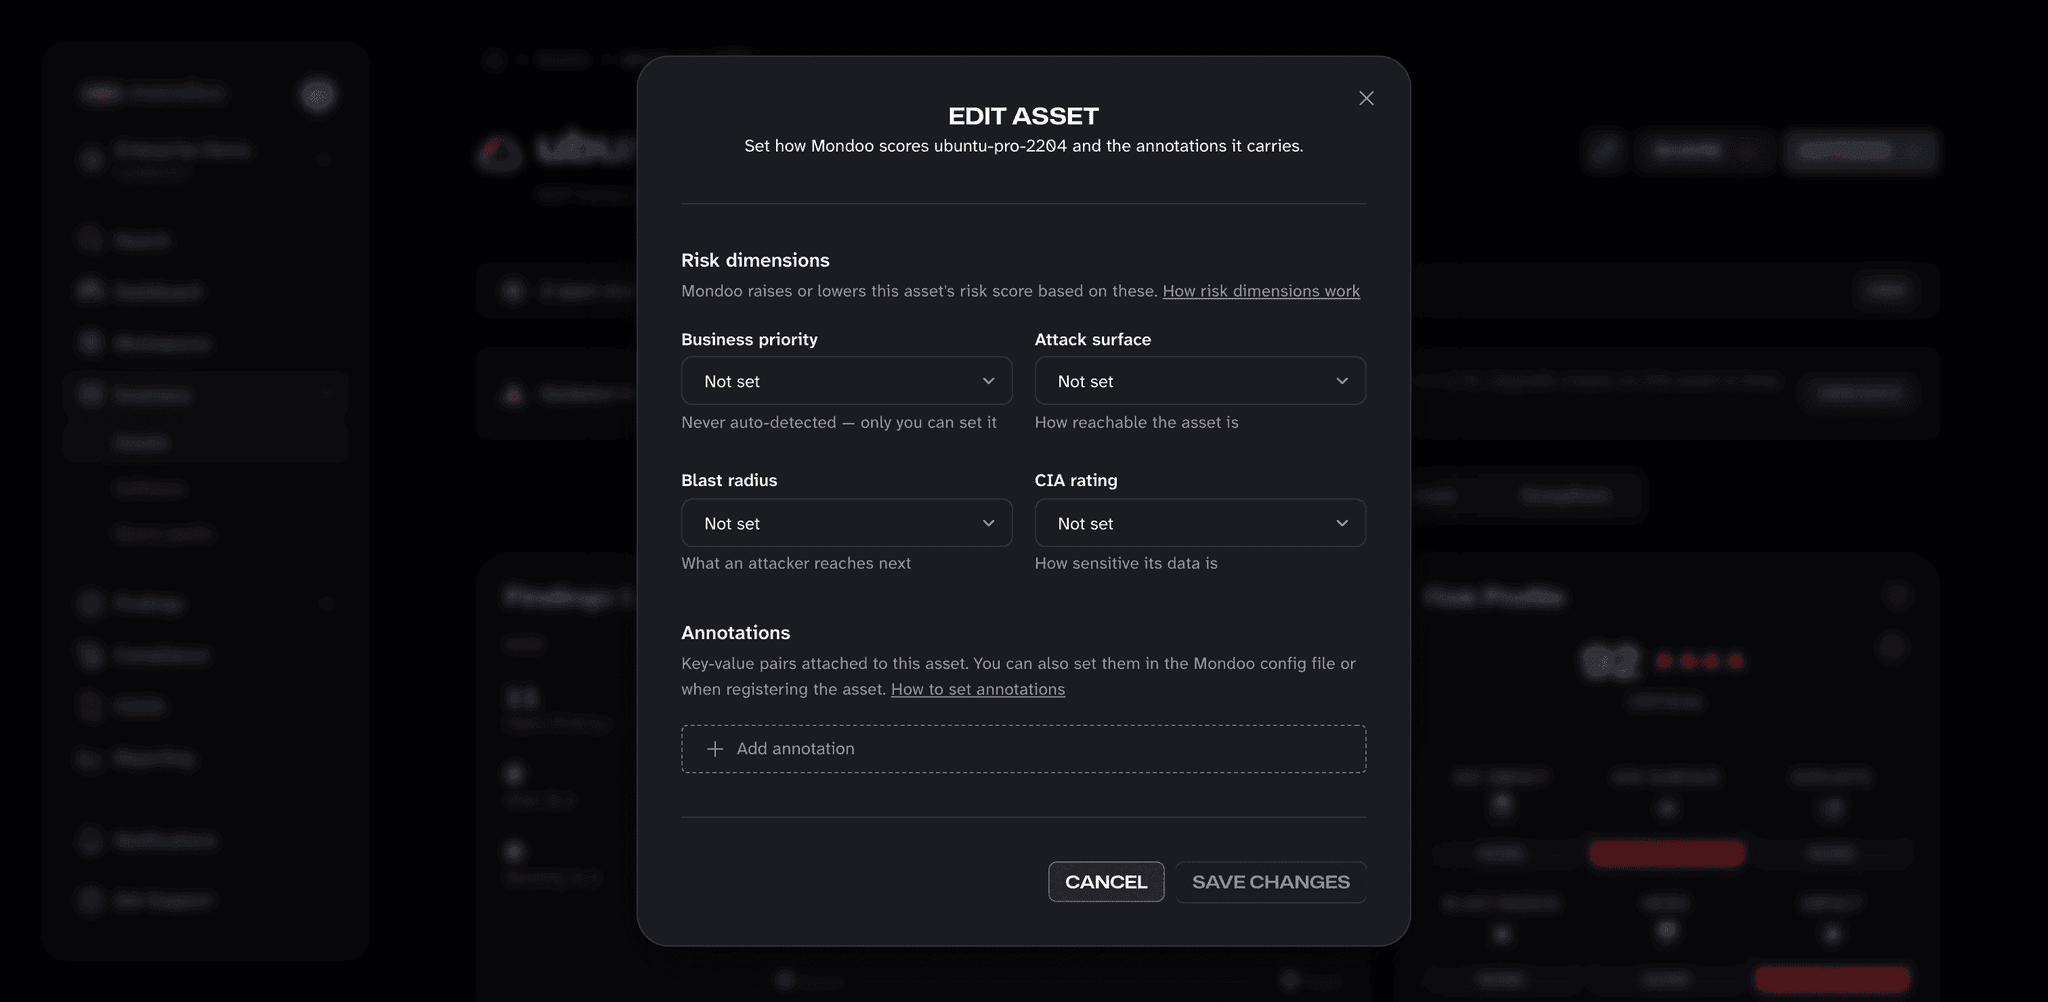2048x1002 pixels.
Task: Click the Blast radius label
Action: point(729,481)
